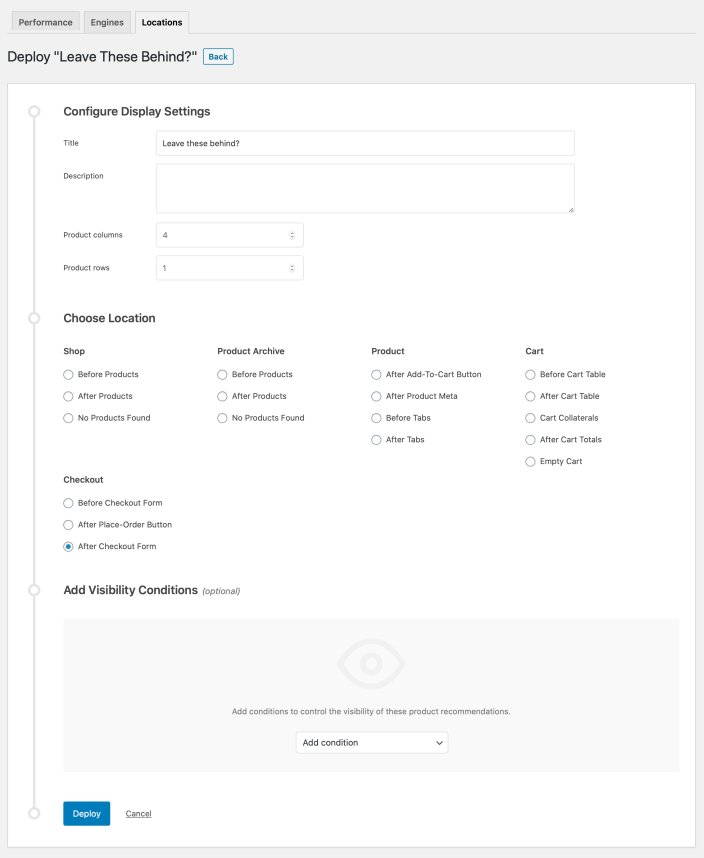Image resolution: width=704 pixels, height=858 pixels.
Task: Choose After Cart Table radio
Action: [530, 396]
